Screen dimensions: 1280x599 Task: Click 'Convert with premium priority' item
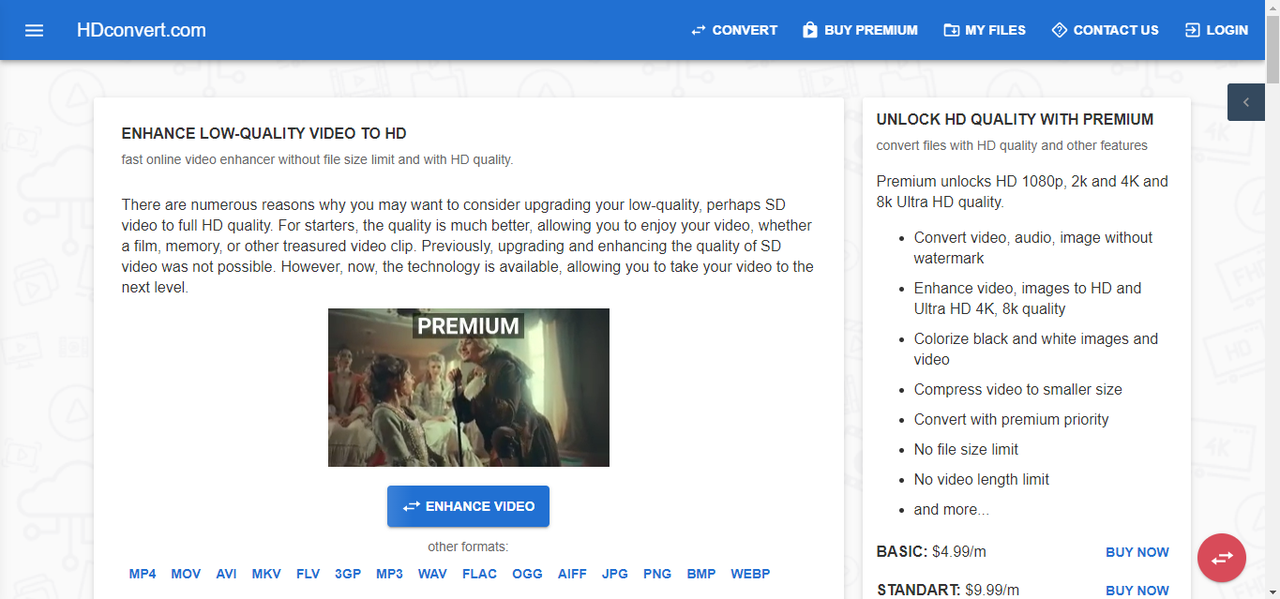1011,419
